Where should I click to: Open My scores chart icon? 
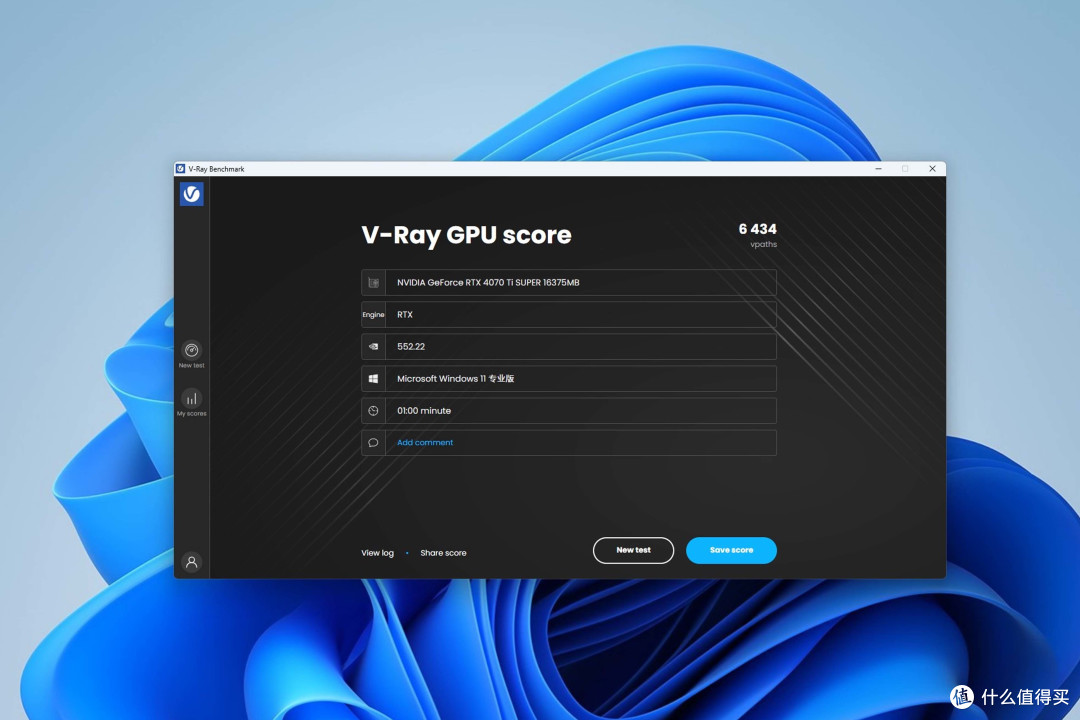pos(191,398)
